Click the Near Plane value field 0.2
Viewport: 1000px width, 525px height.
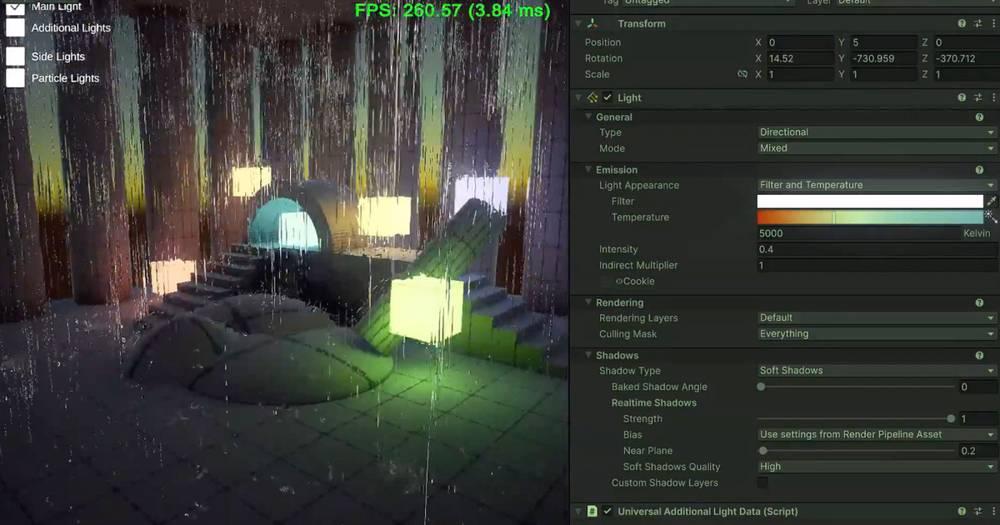978,450
